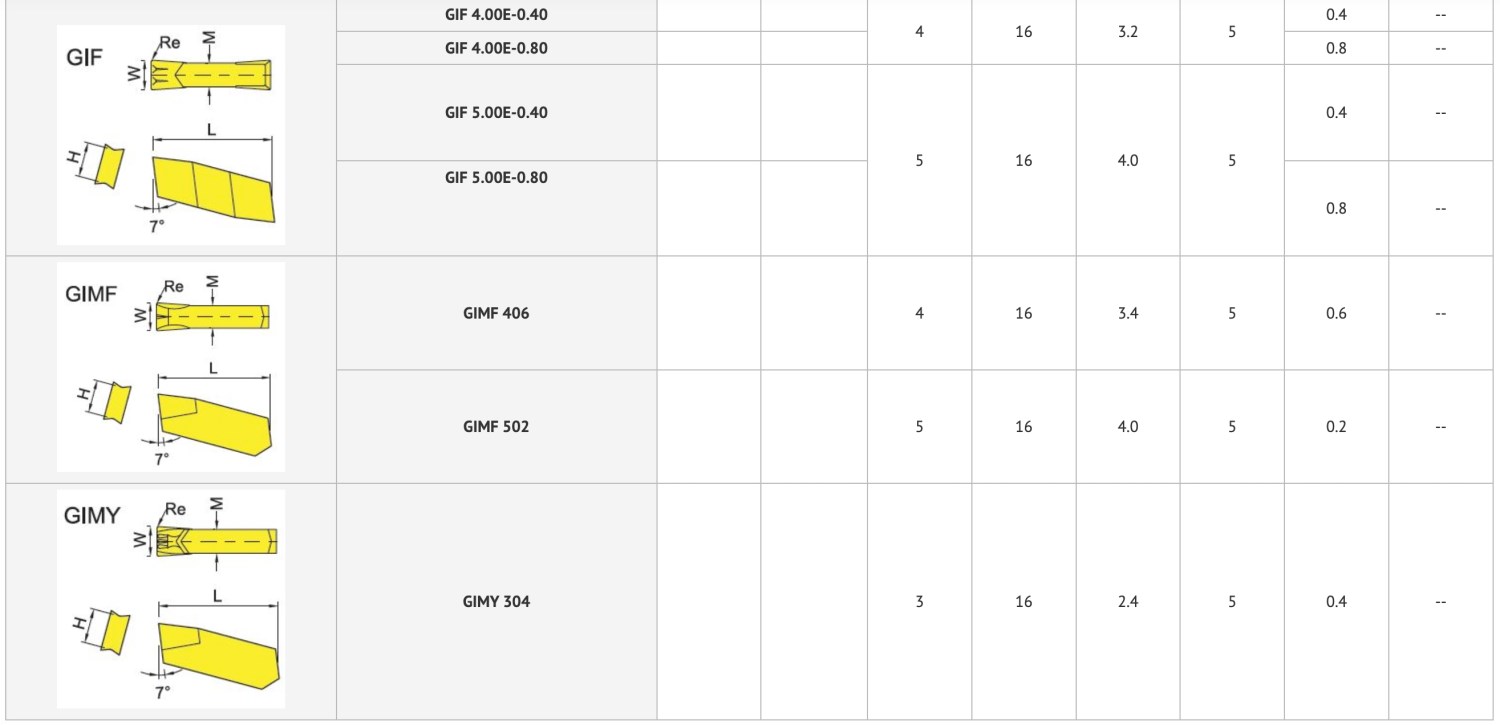Click the 3.4 value in GIMF 406 row

point(1127,313)
